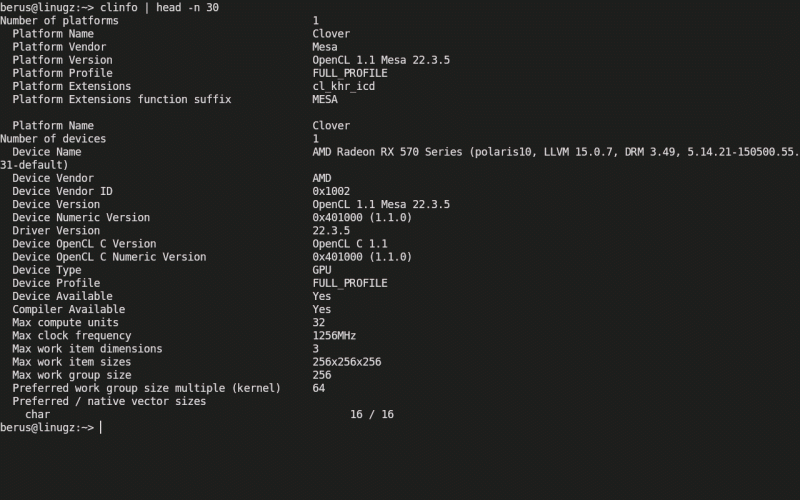Click the Device OpenCL C Version label
The width and height of the screenshot is (800, 500).
[x=84, y=244]
